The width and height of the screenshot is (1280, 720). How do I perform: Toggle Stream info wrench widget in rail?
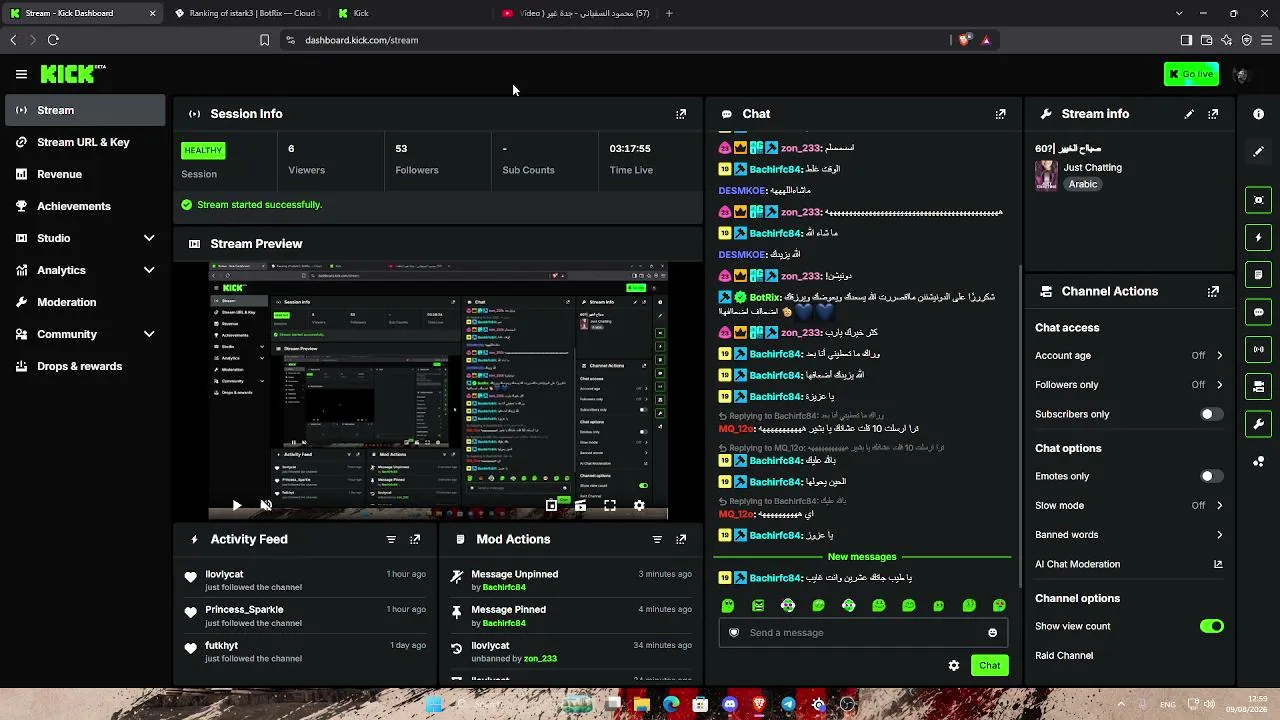tap(1259, 424)
